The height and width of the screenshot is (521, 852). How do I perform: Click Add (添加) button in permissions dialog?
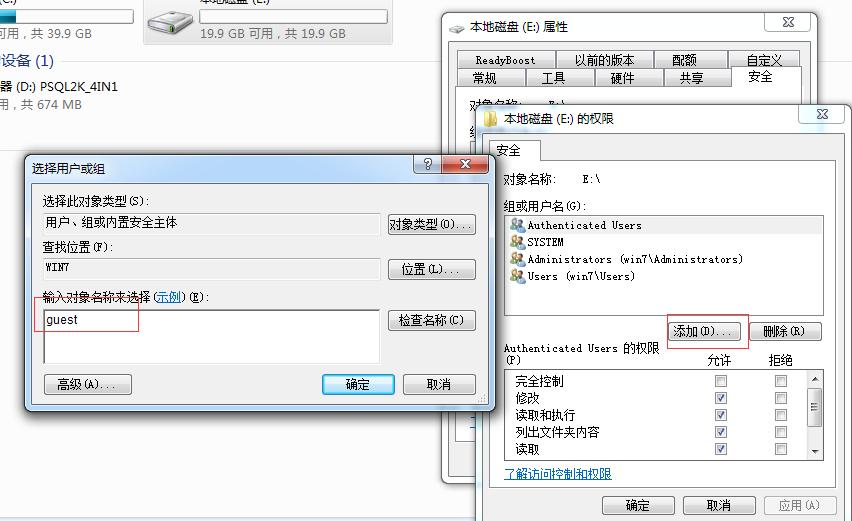704,331
